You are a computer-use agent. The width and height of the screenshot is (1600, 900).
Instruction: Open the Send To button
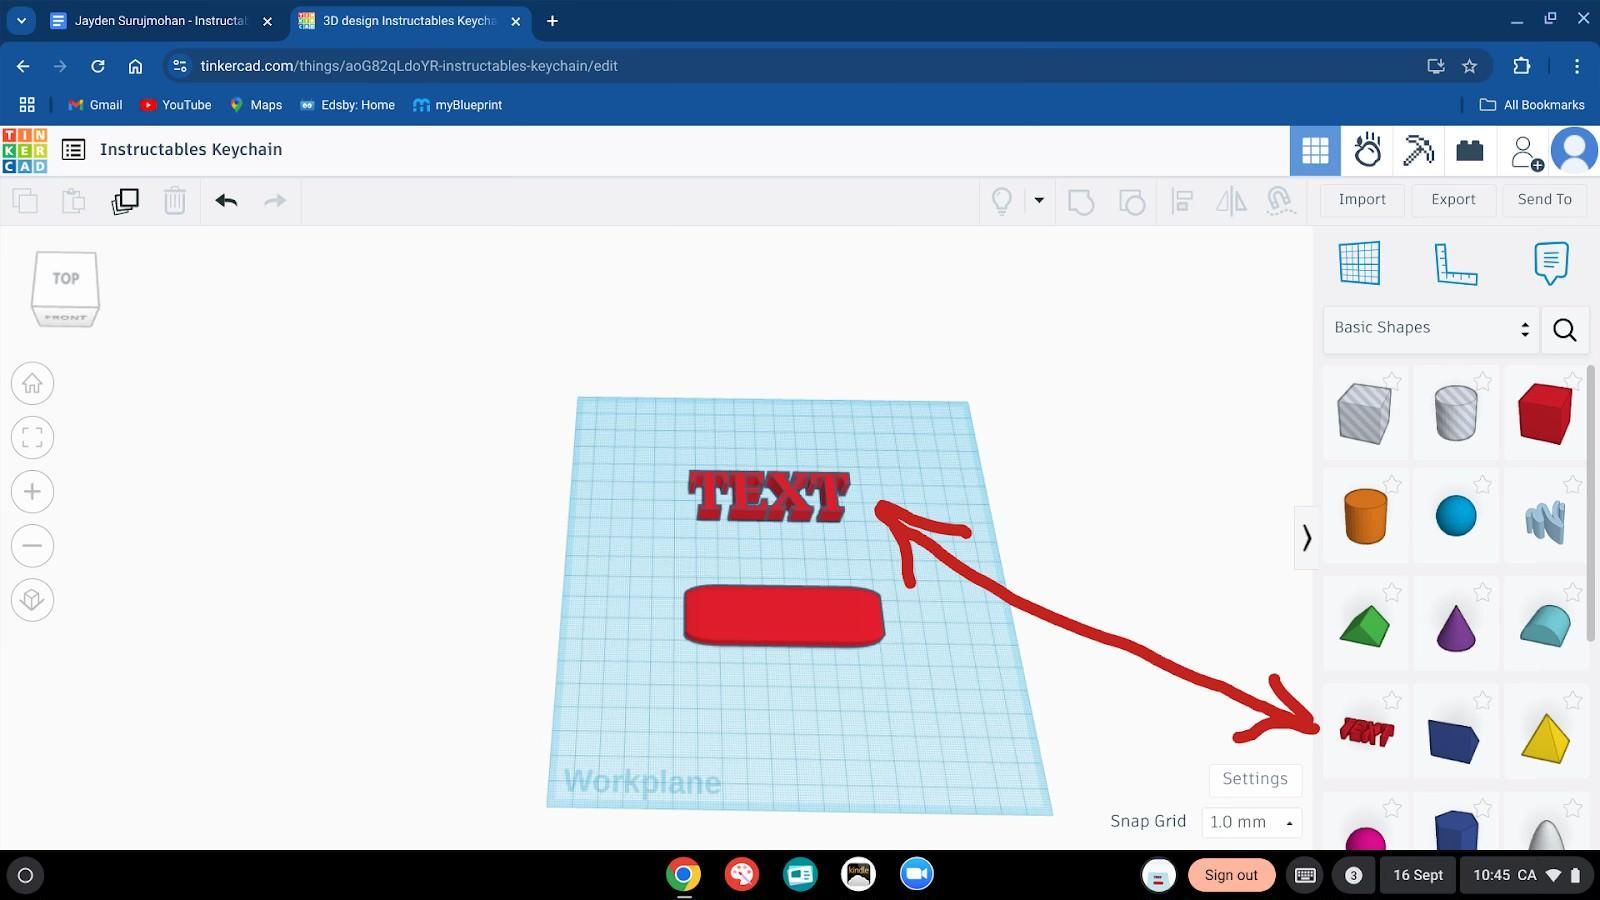[1544, 199]
